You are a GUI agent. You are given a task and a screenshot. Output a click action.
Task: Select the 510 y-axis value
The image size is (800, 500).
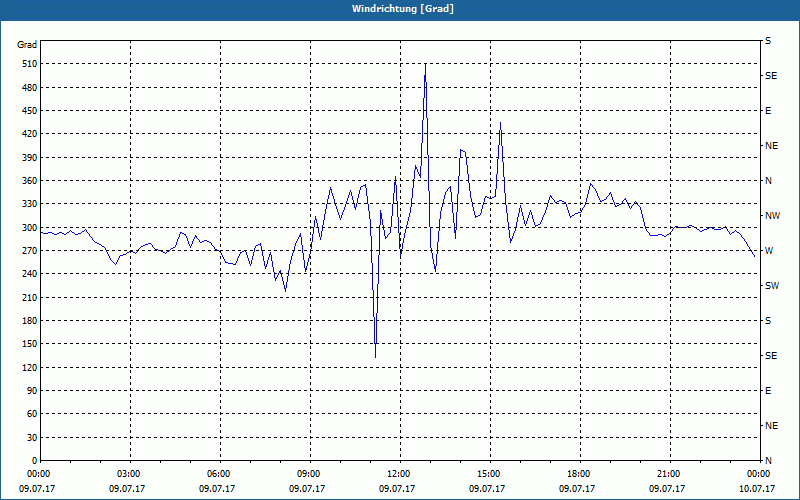coord(31,64)
